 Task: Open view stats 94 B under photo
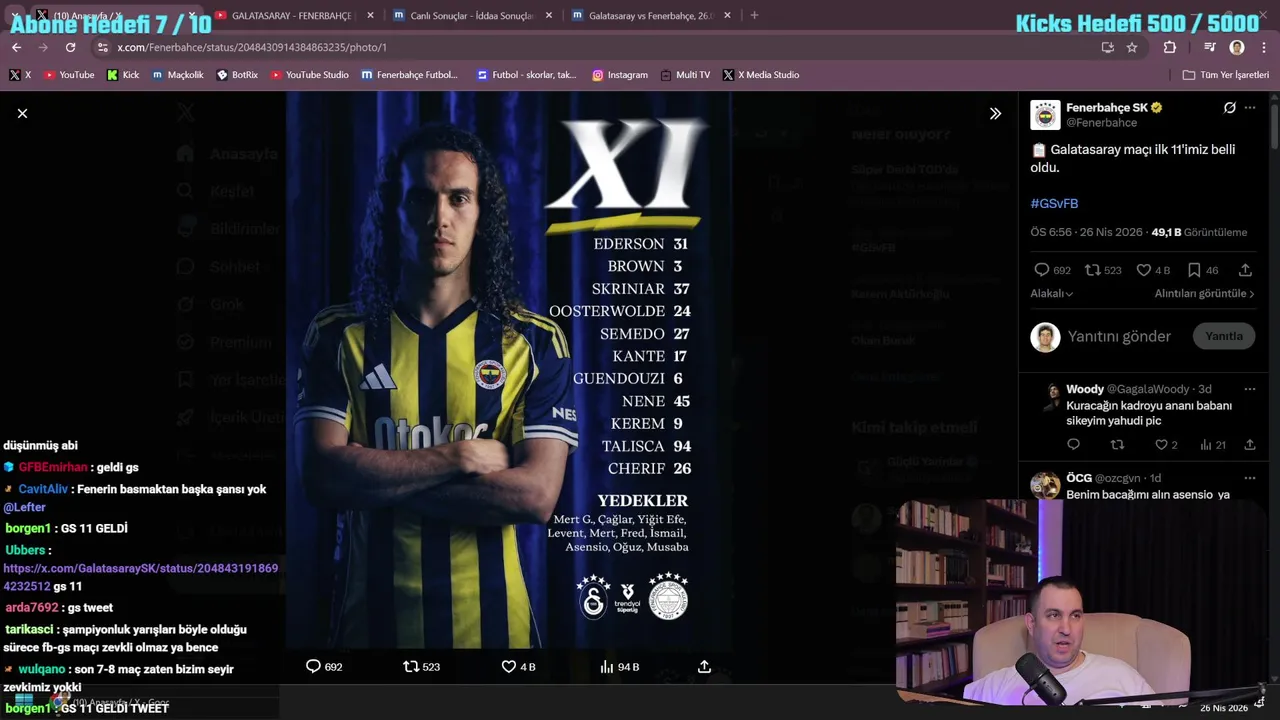(x=619, y=667)
